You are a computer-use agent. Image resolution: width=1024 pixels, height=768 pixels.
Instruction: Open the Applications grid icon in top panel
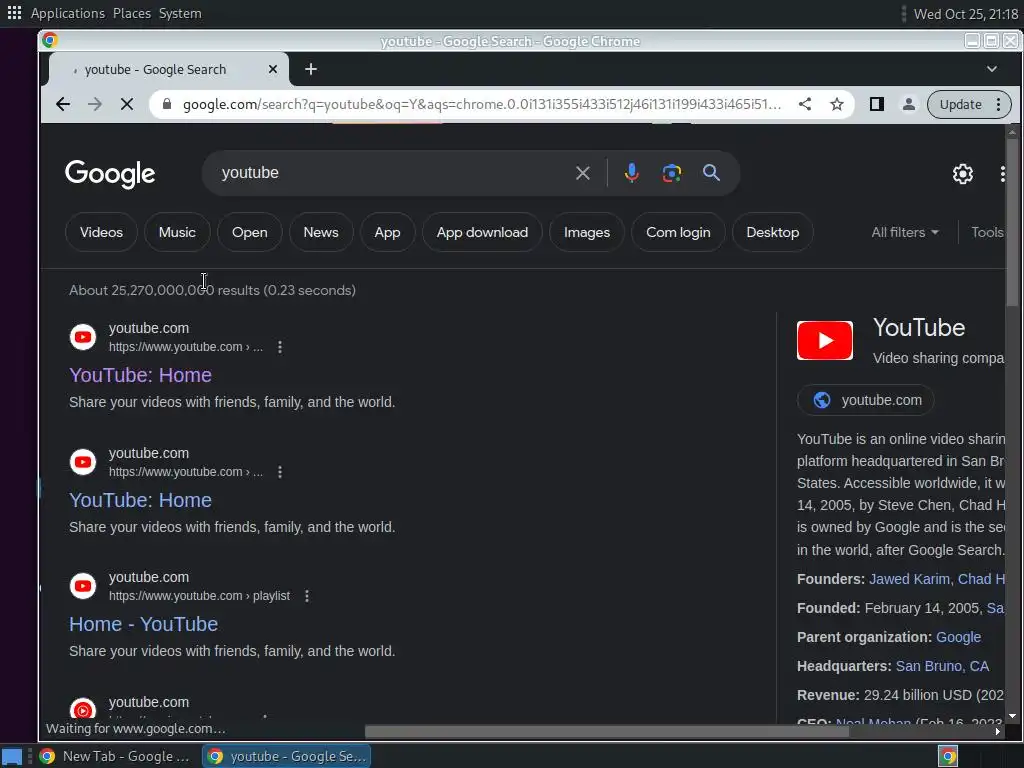click(x=14, y=13)
